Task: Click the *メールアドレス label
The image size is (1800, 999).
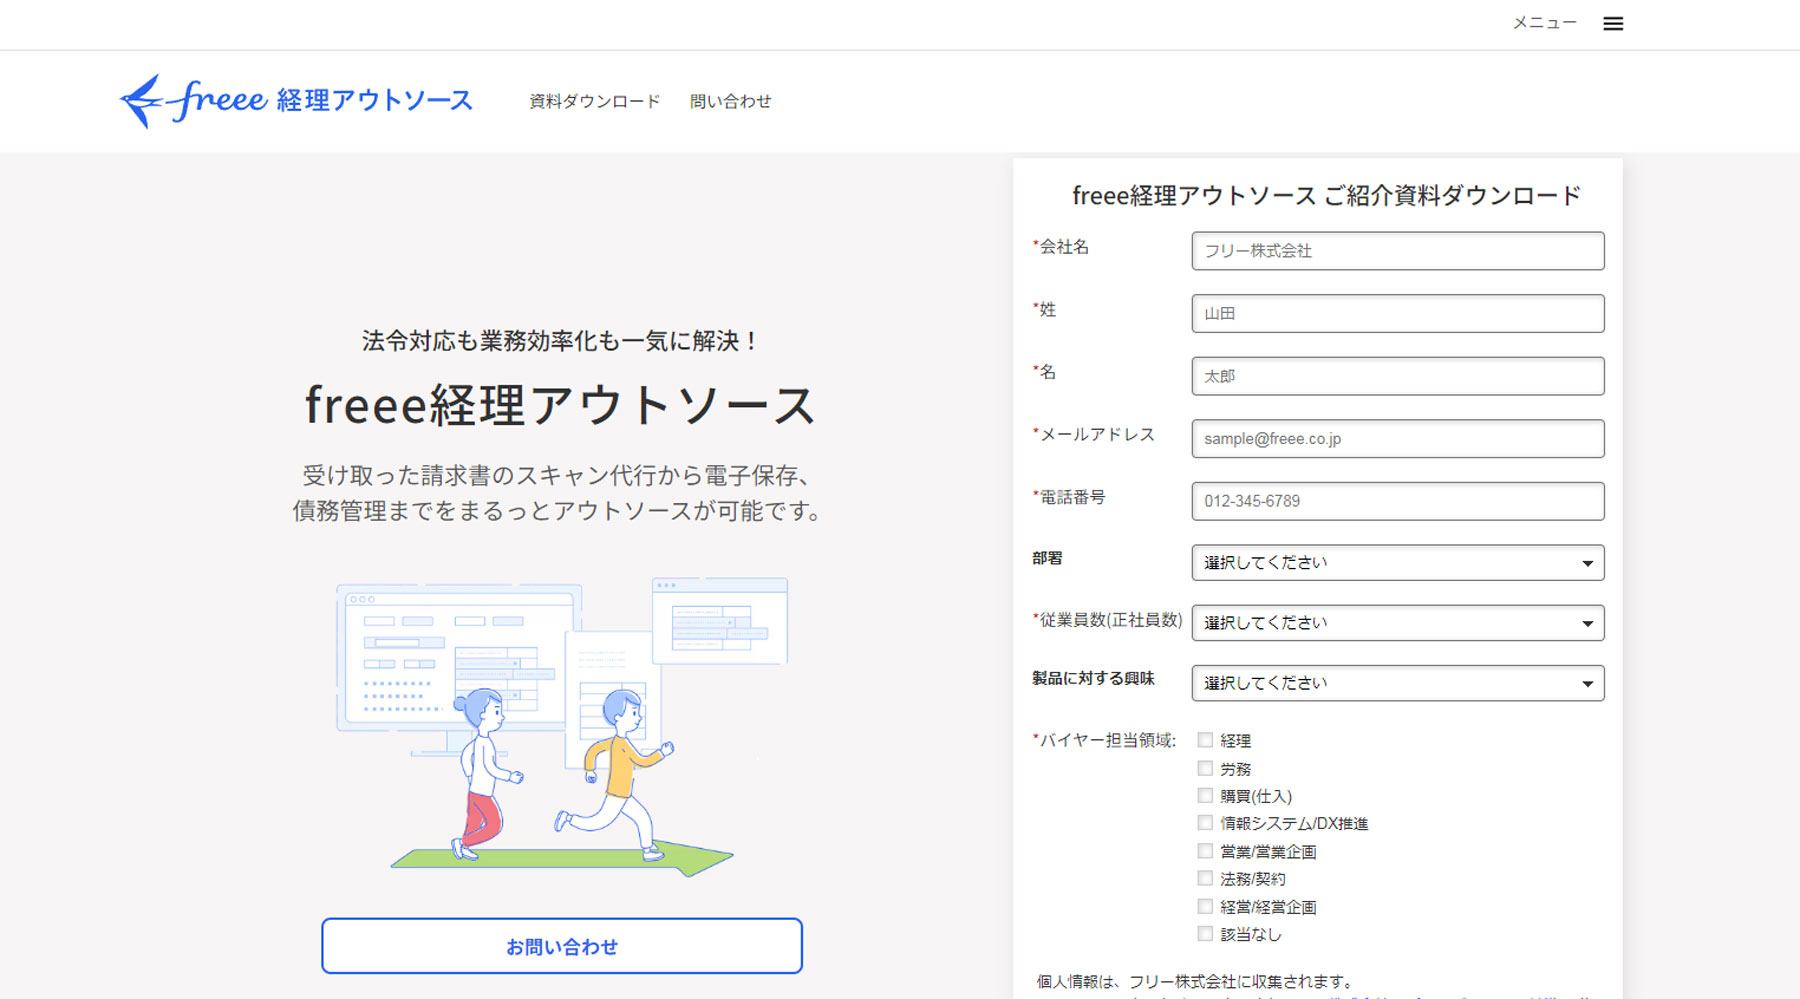Action: click(1094, 434)
